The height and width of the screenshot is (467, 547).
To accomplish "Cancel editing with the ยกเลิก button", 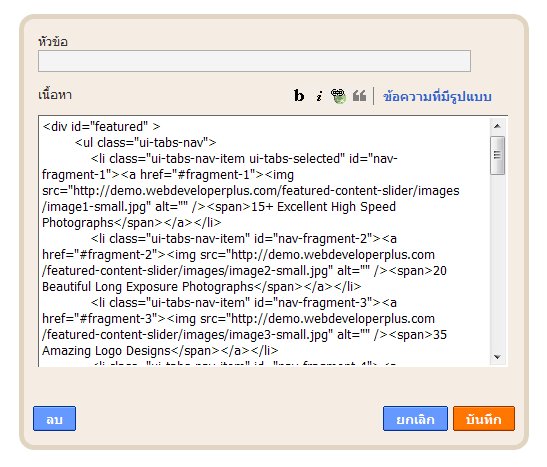I will 415,419.
